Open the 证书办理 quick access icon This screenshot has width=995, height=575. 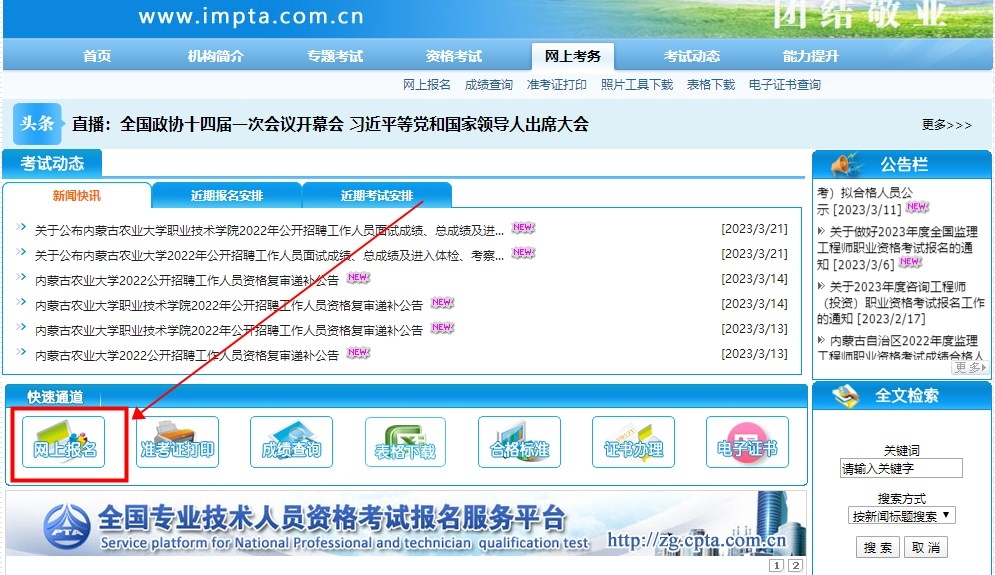coord(633,443)
